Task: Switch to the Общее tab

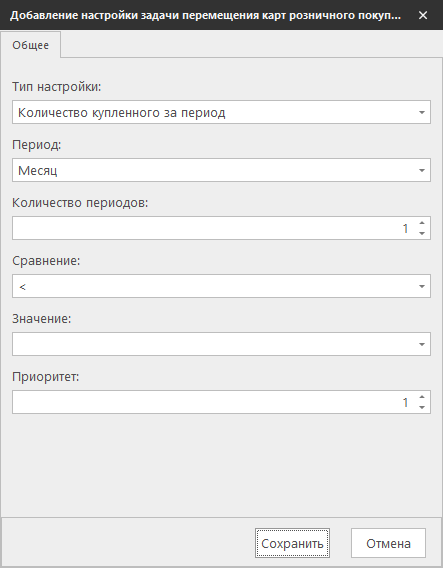Action: (x=30, y=45)
